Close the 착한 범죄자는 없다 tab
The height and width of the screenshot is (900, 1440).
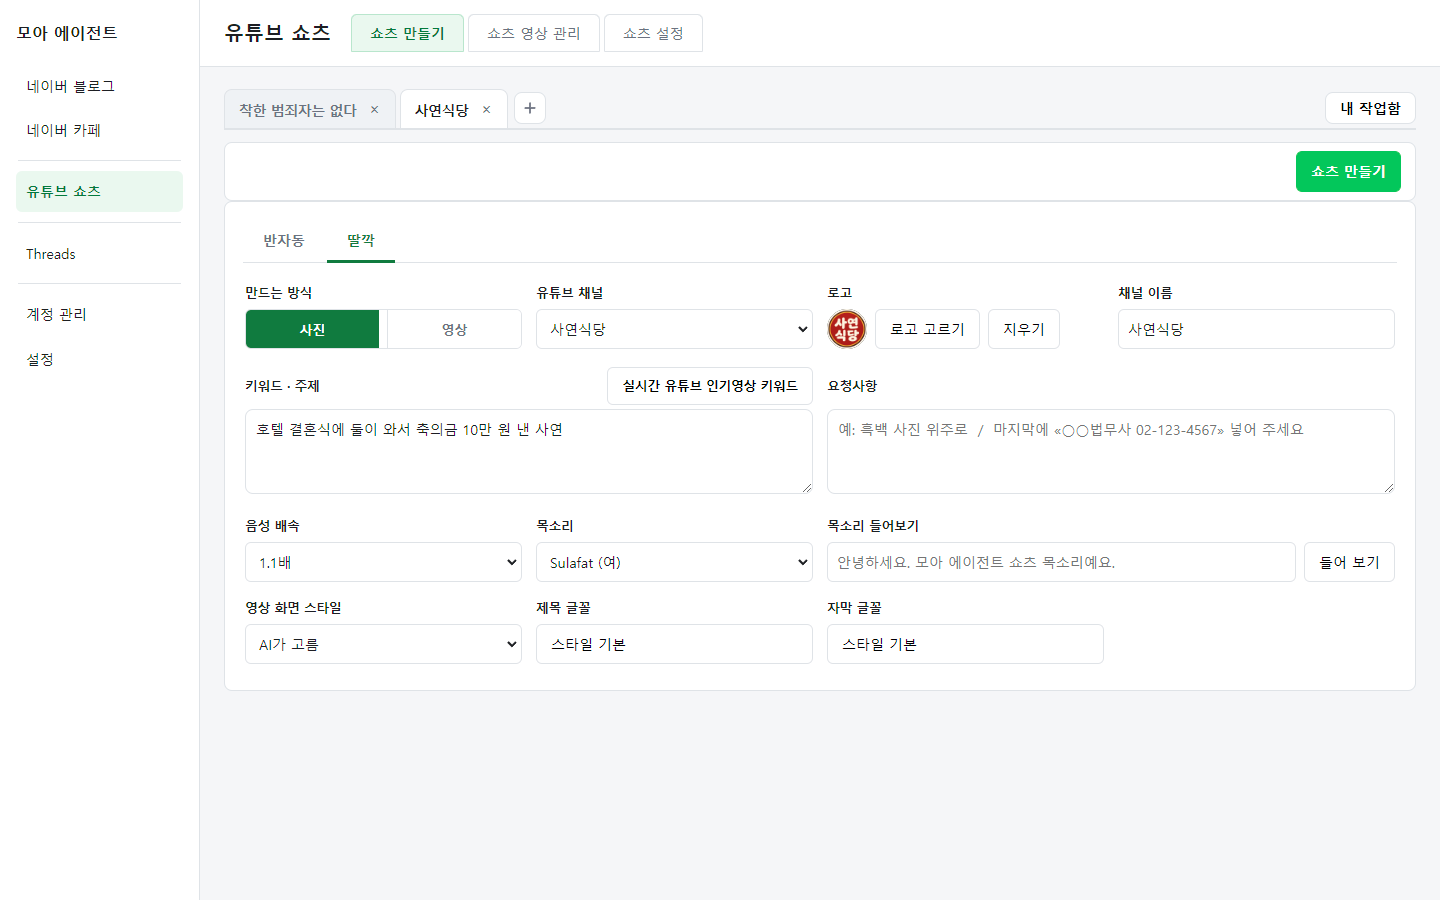coord(375,110)
